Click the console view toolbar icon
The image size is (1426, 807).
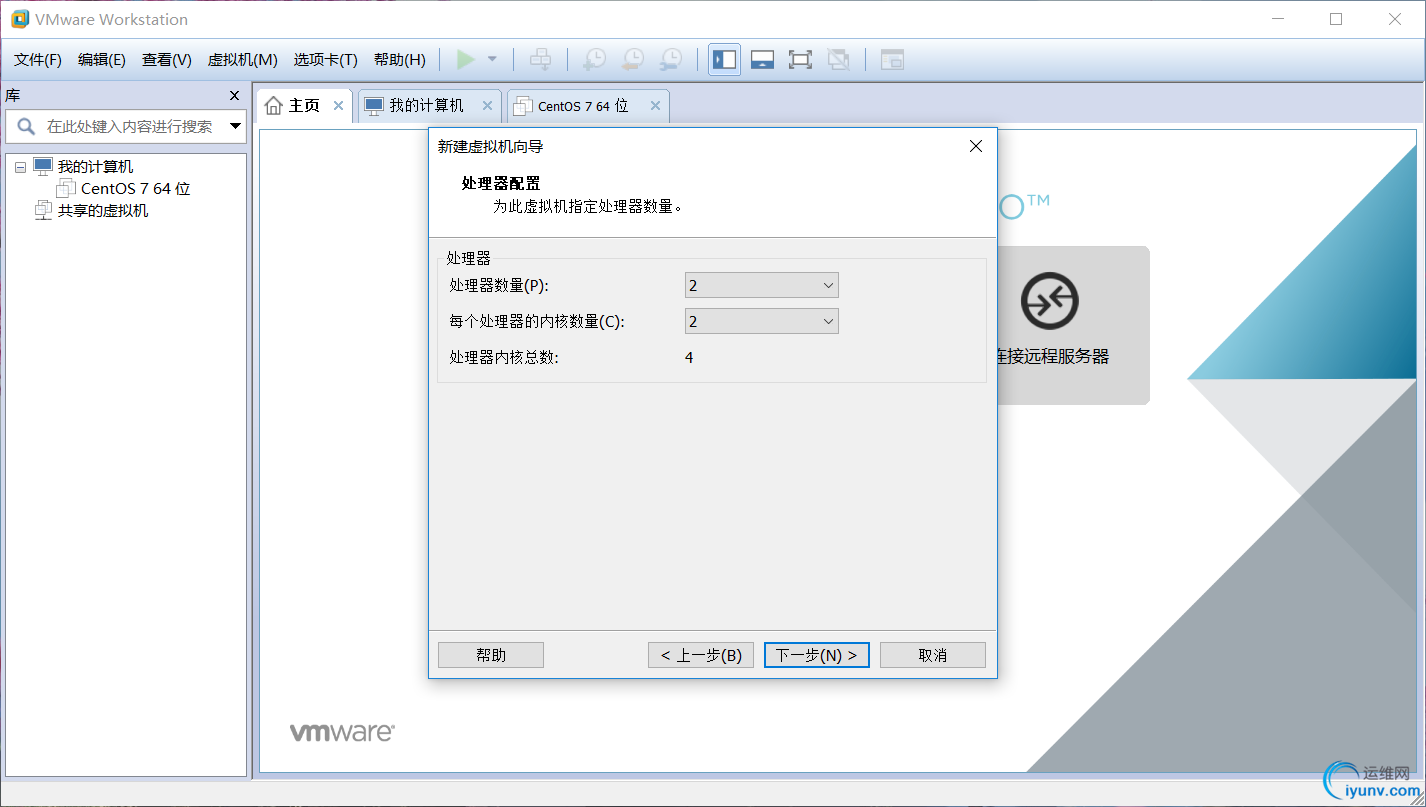pos(892,60)
